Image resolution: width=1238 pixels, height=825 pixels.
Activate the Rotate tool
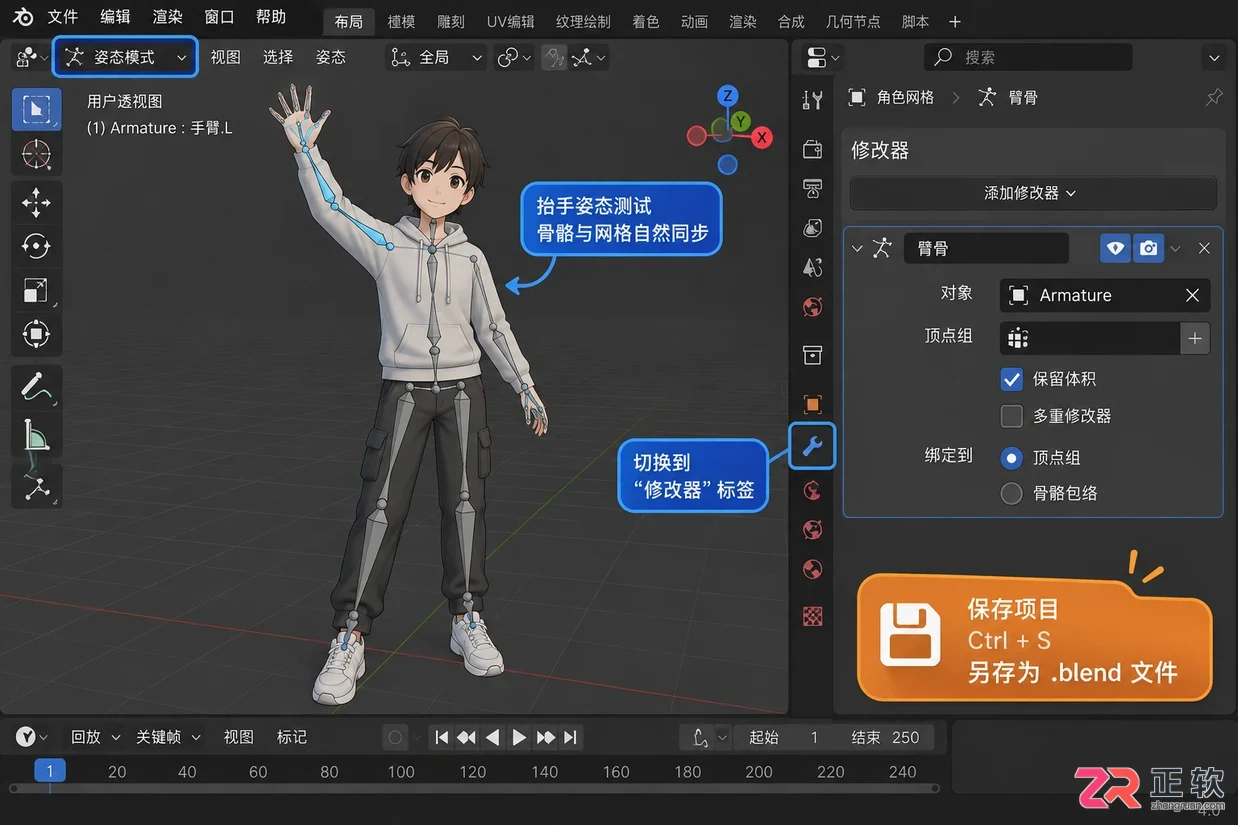(x=36, y=246)
